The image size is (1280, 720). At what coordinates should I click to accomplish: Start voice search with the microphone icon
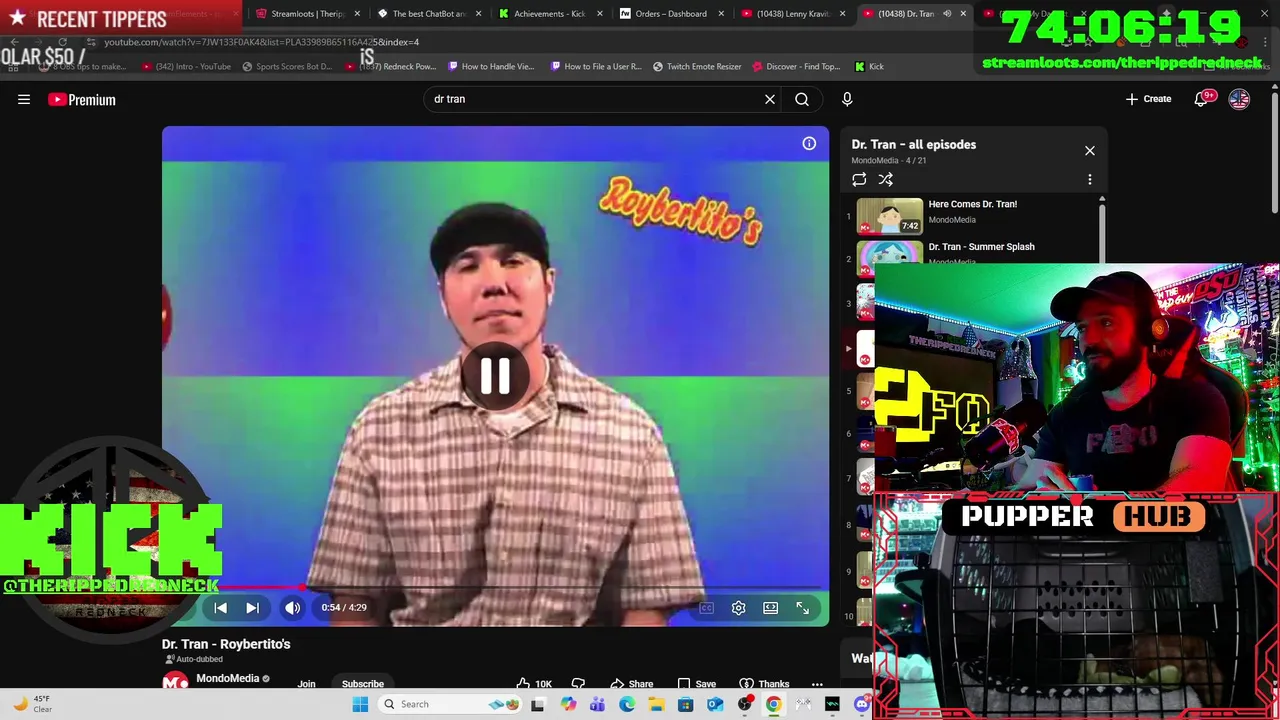pyautogui.click(x=847, y=99)
